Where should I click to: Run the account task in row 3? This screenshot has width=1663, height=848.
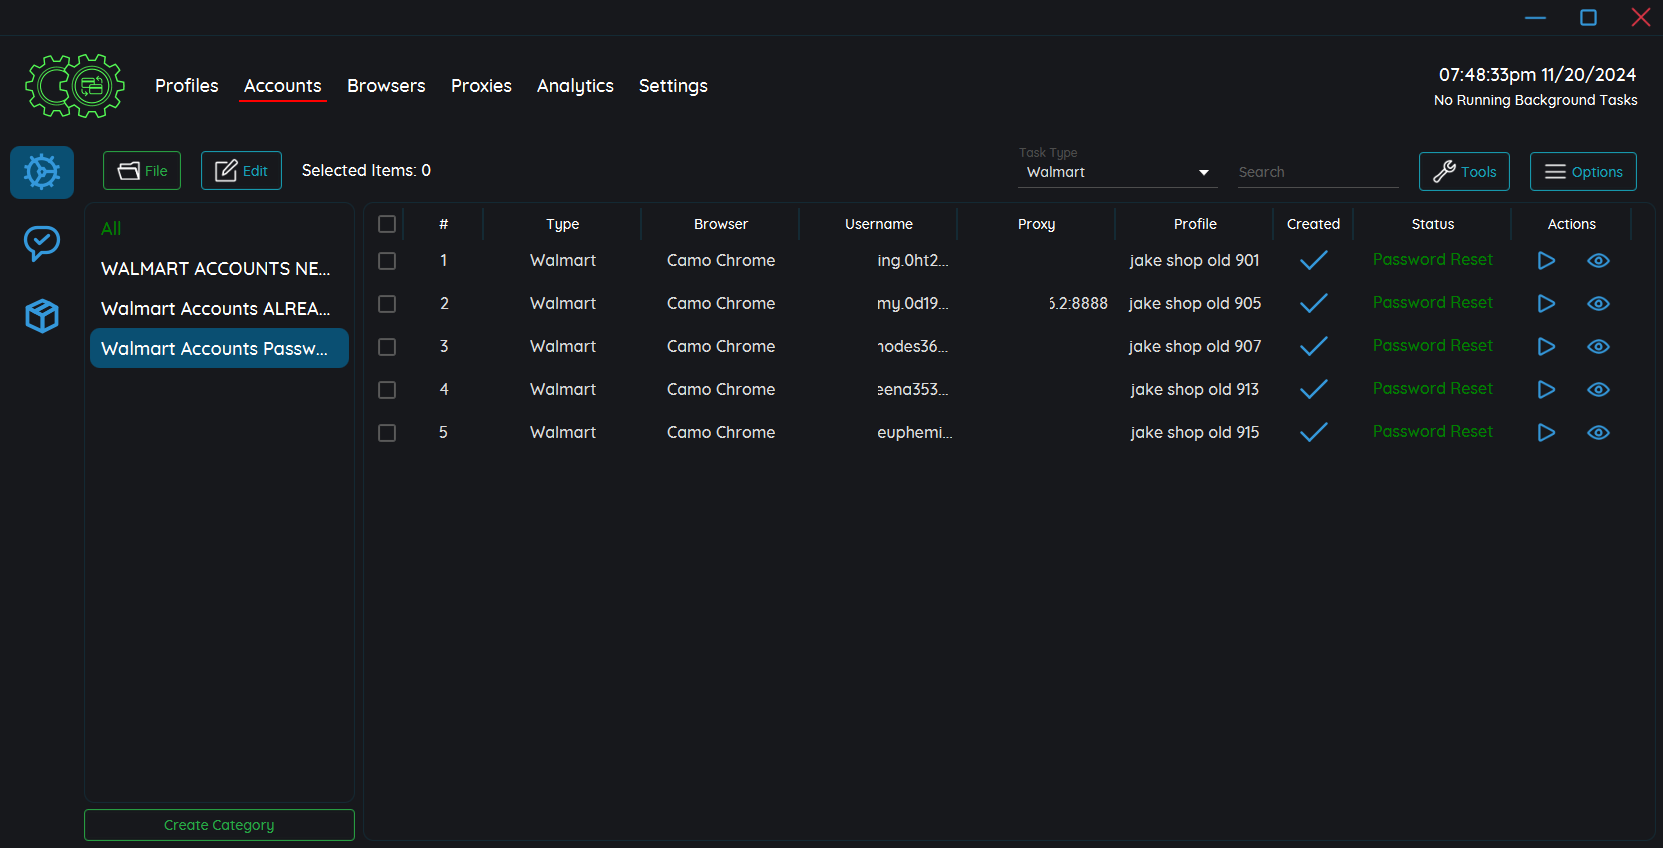tap(1546, 347)
